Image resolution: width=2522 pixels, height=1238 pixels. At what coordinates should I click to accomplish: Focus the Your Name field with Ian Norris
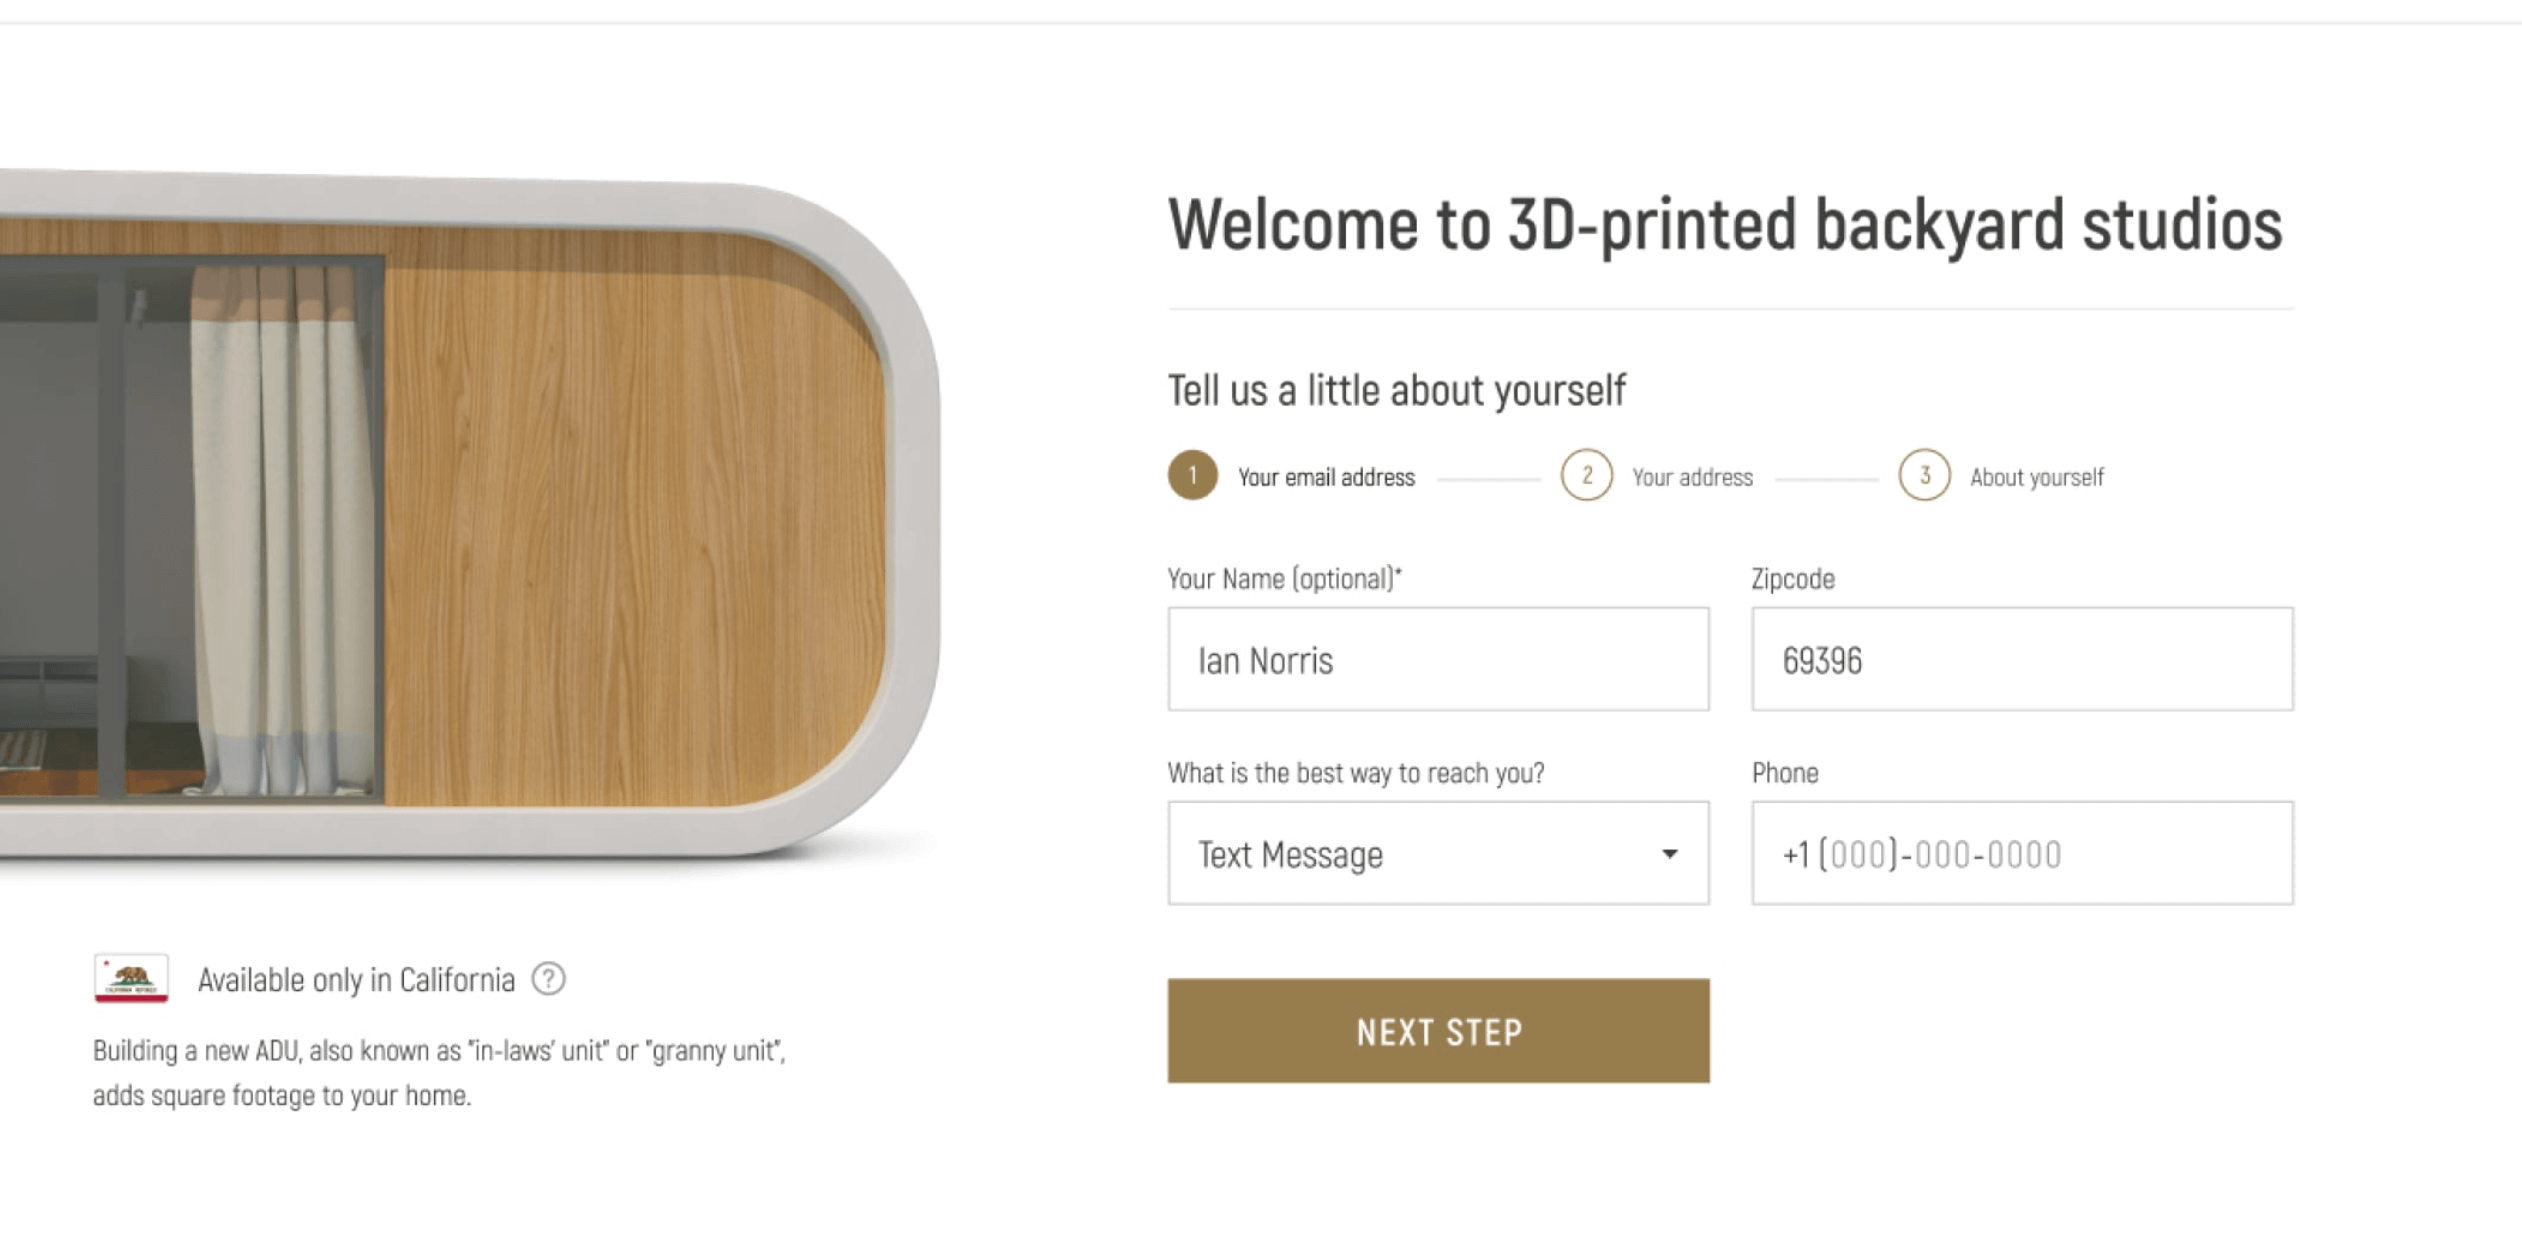click(x=1438, y=660)
